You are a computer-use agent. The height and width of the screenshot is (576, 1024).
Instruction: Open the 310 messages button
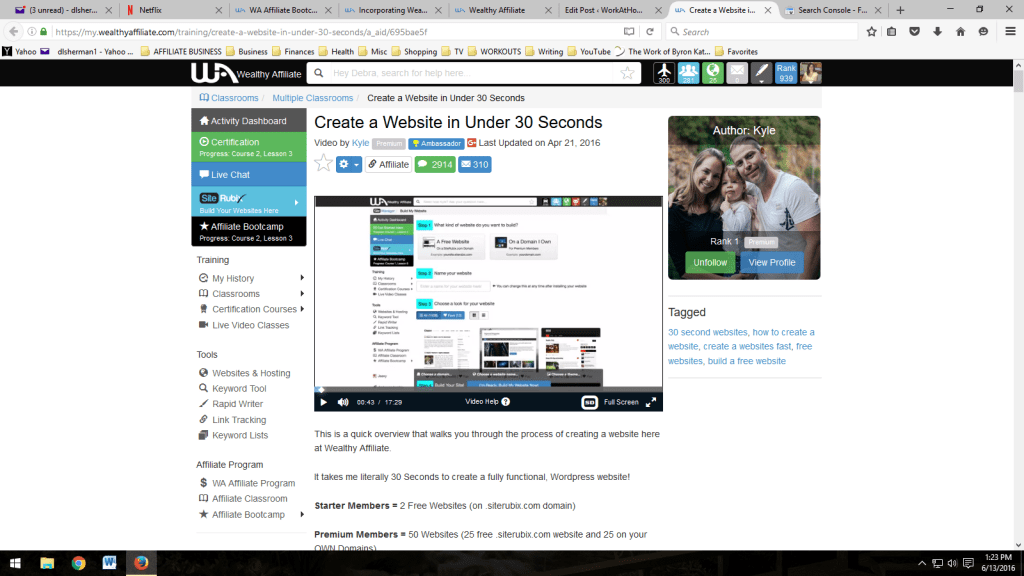click(x=475, y=165)
